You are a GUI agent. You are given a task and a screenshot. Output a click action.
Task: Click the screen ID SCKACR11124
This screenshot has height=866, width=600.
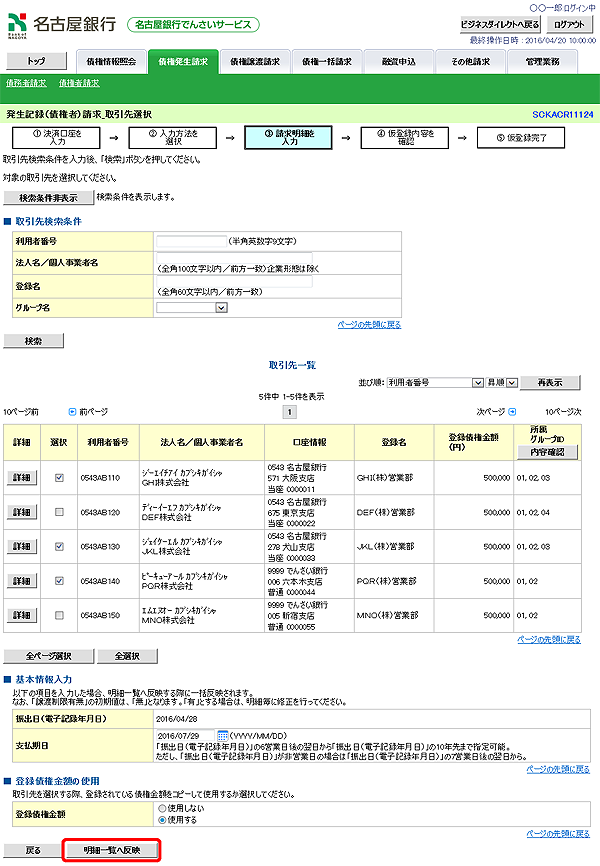pos(563,114)
